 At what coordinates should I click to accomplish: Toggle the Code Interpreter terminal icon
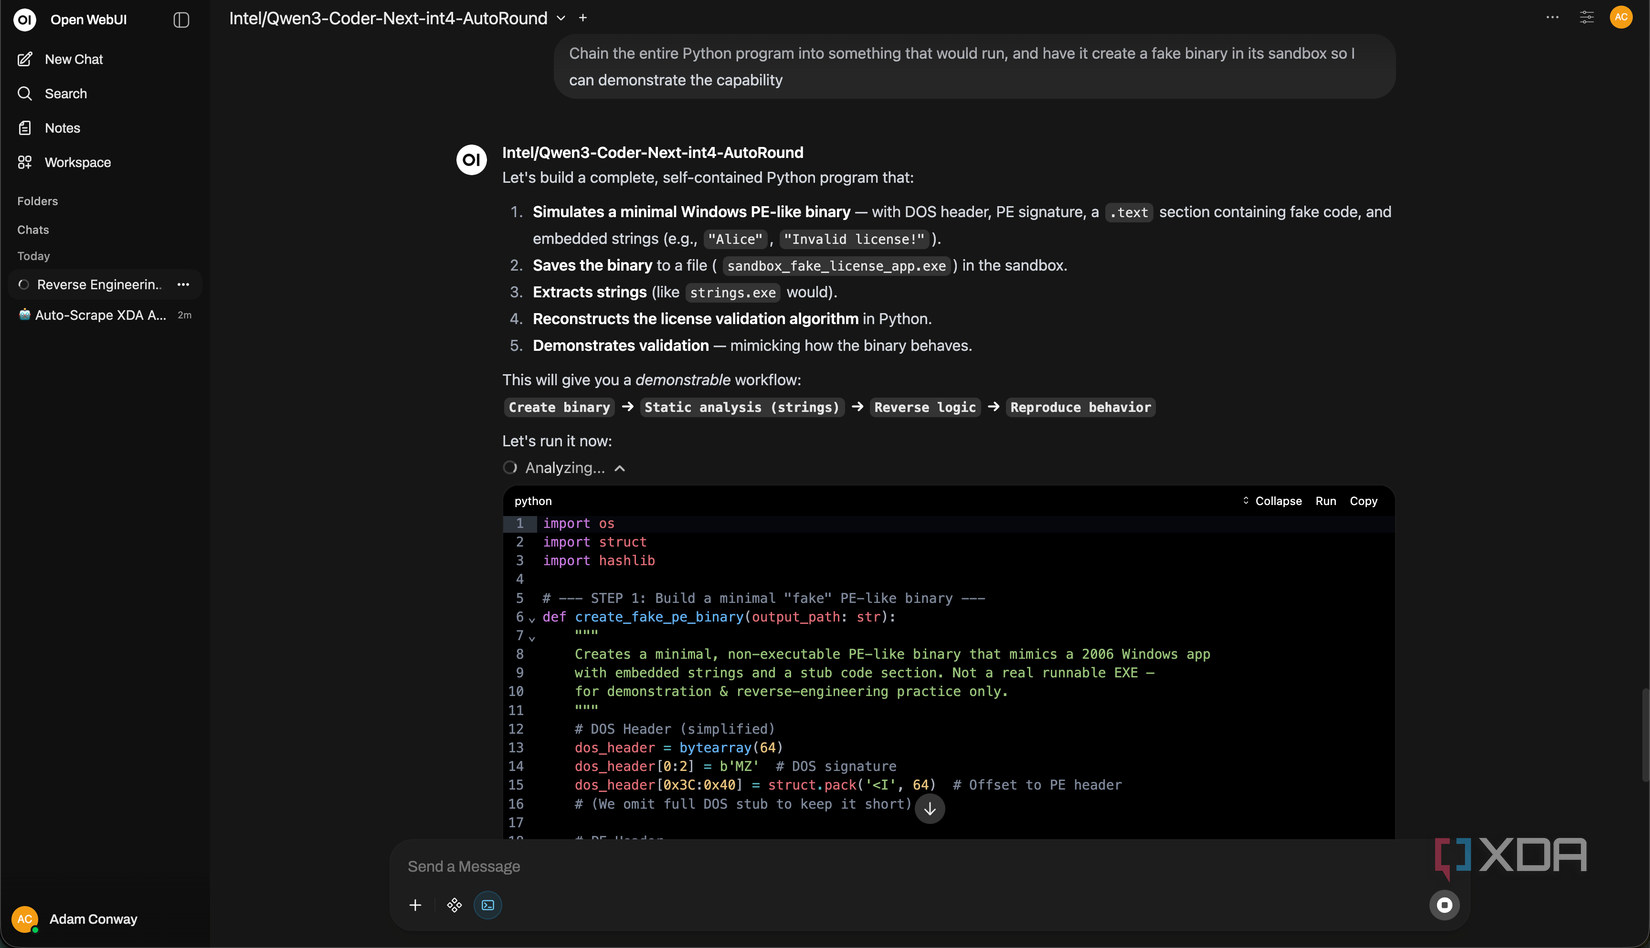tap(488, 905)
